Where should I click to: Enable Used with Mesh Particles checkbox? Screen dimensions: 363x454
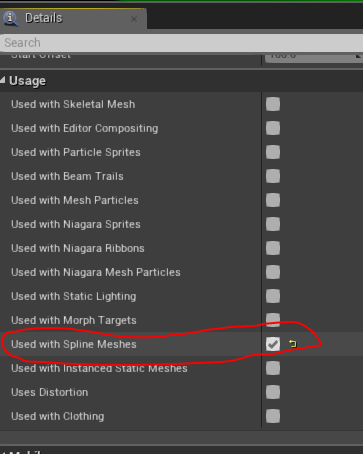pos(273,200)
